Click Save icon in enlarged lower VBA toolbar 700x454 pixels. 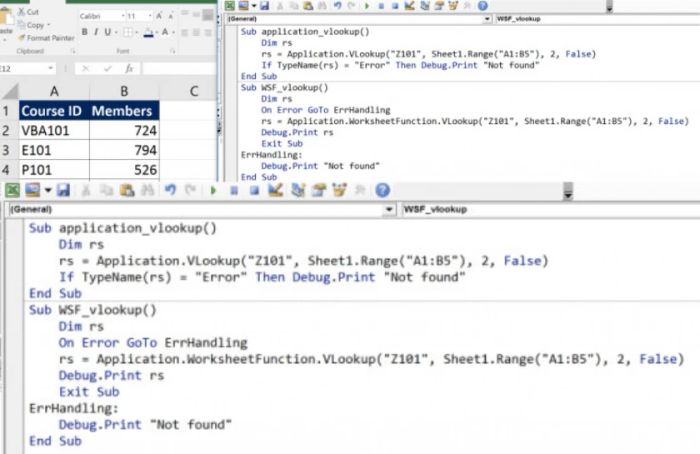click(x=63, y=191)
